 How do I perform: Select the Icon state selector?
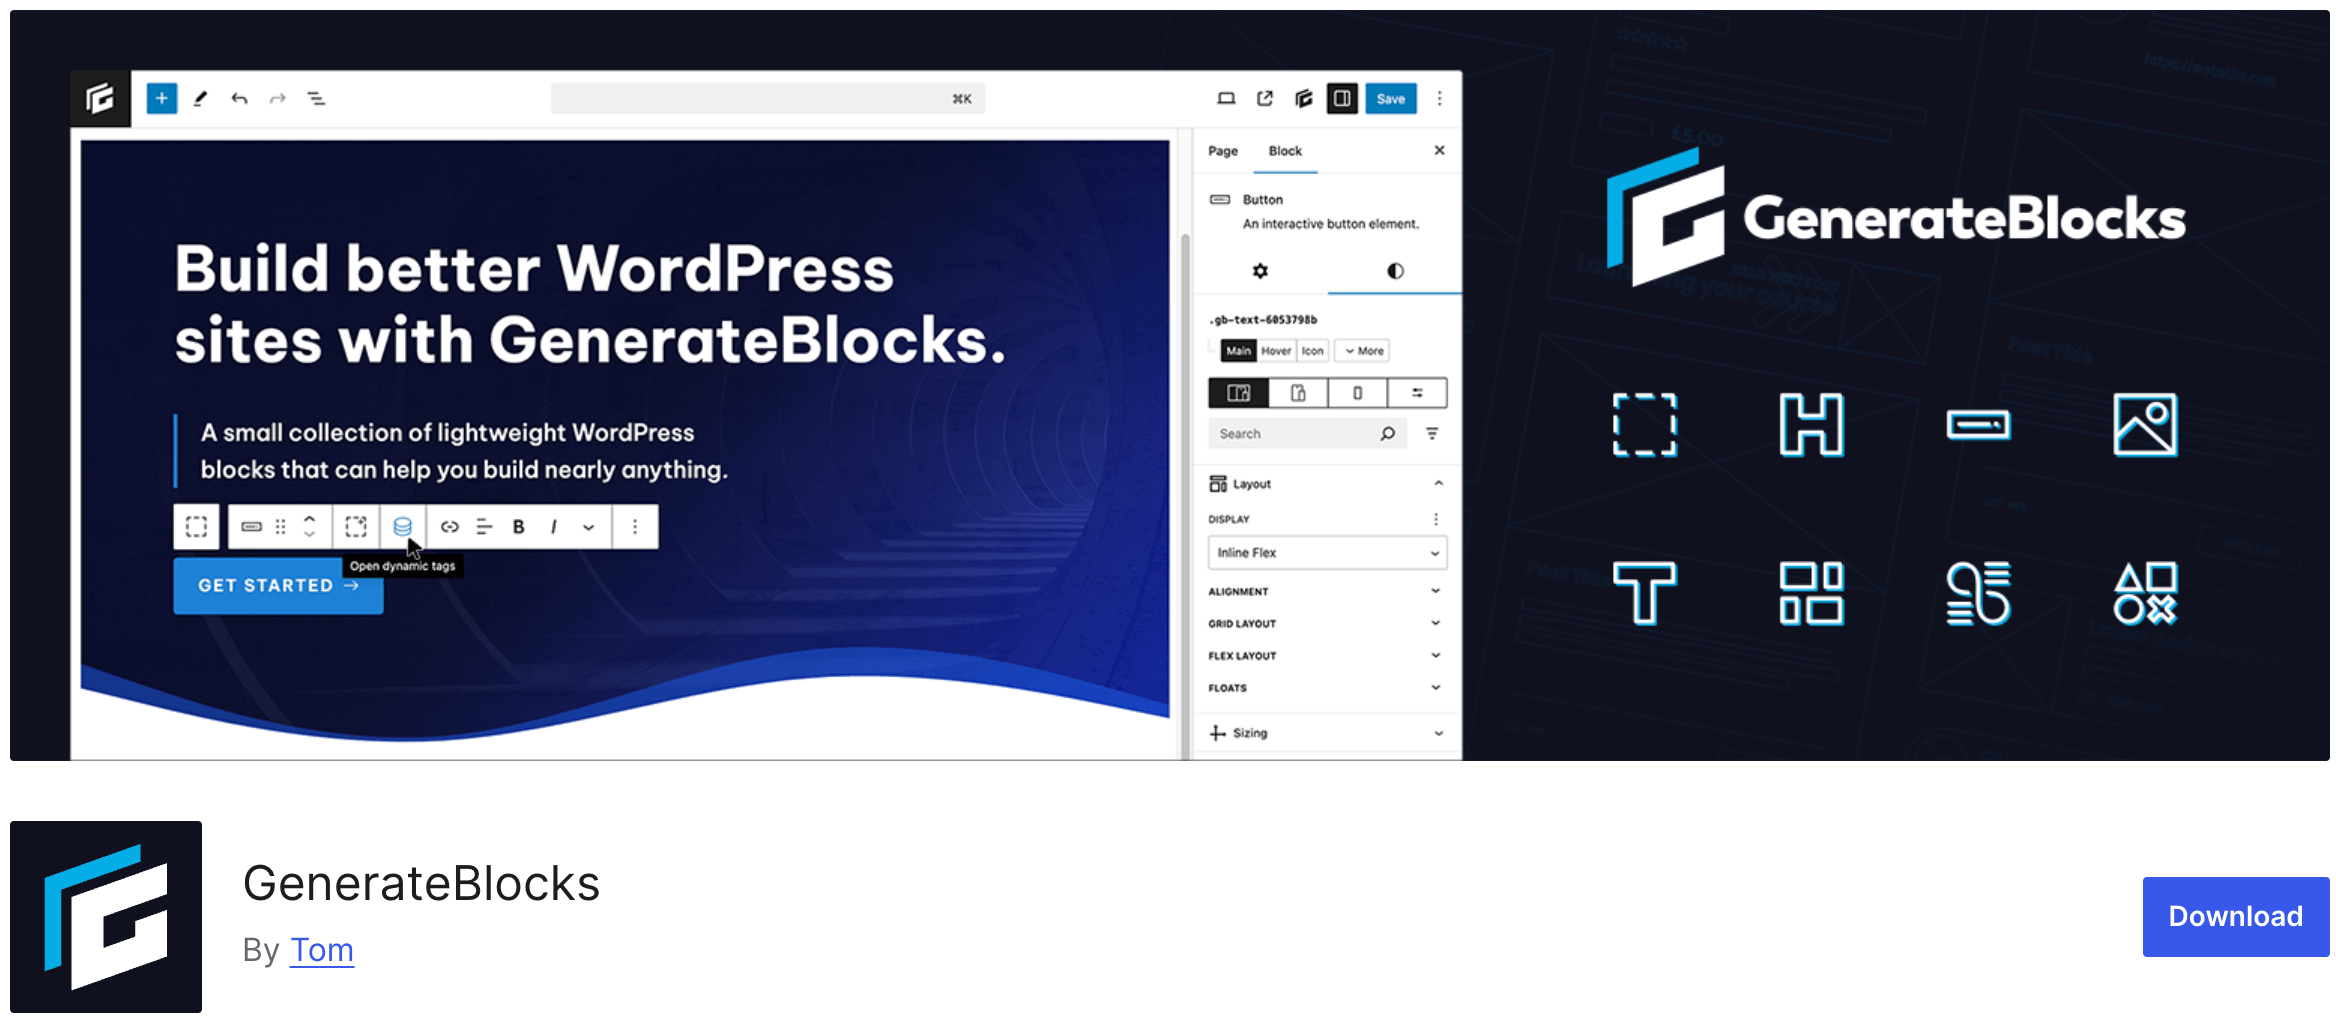1312,351
